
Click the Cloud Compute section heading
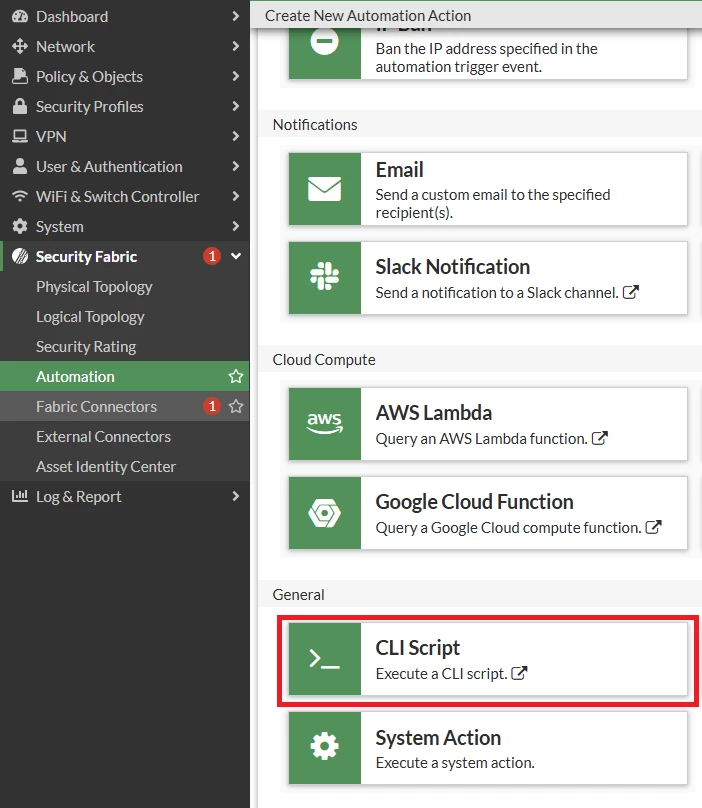pos(324,360)
